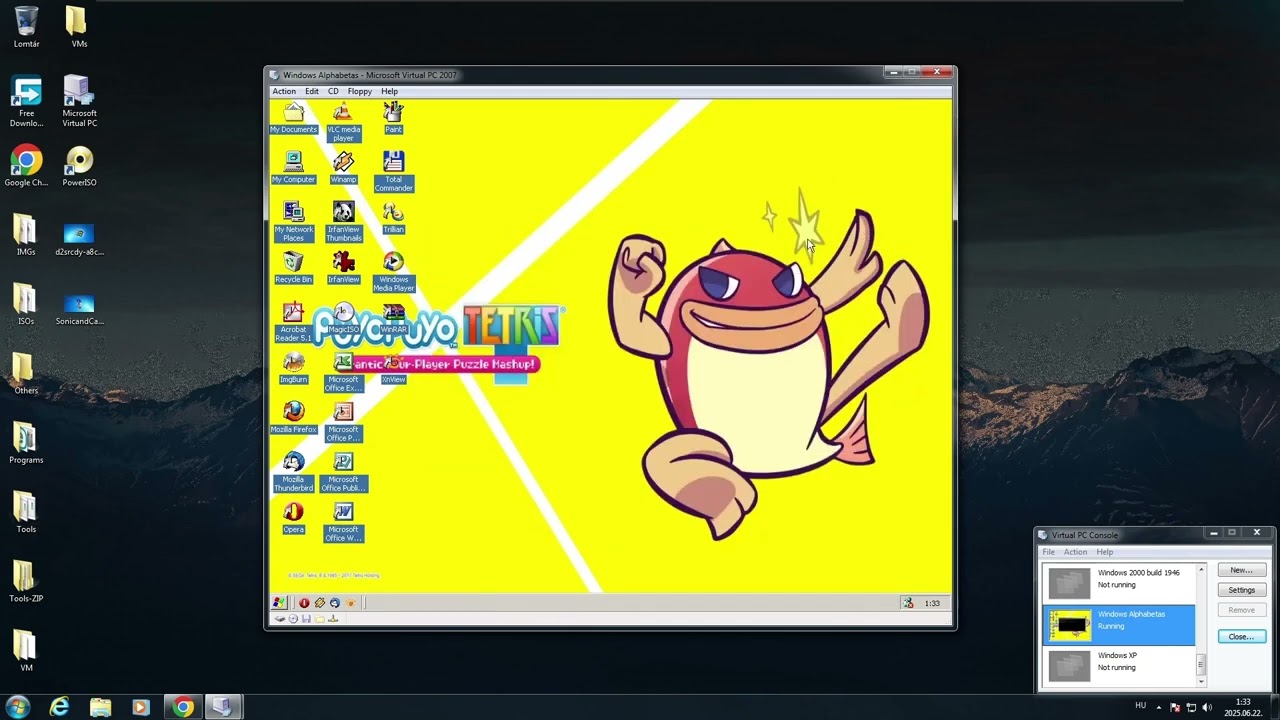Open Microsoft Office Excel shortcut

point(343,372)
